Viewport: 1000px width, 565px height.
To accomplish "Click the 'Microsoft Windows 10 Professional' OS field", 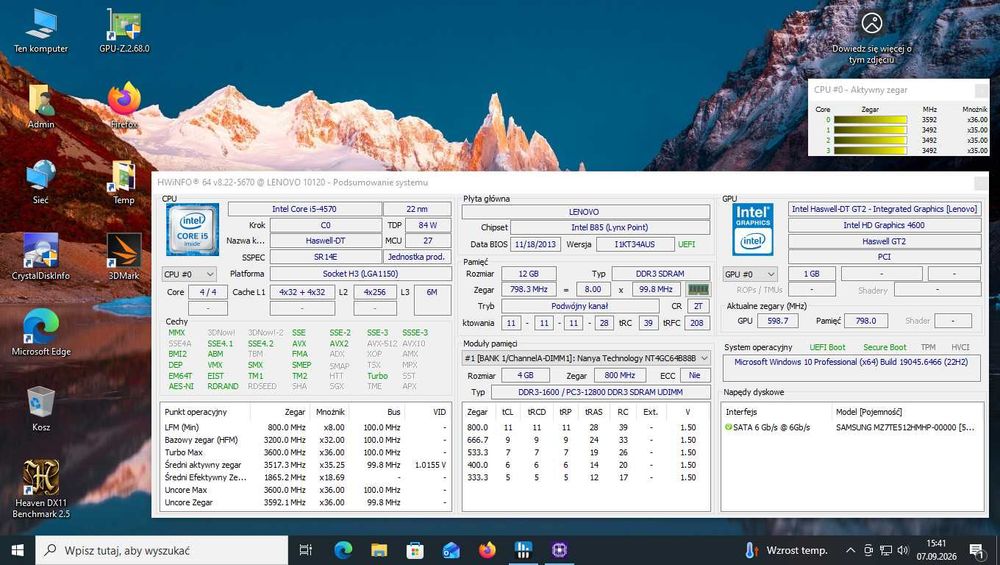I will 851,368.
